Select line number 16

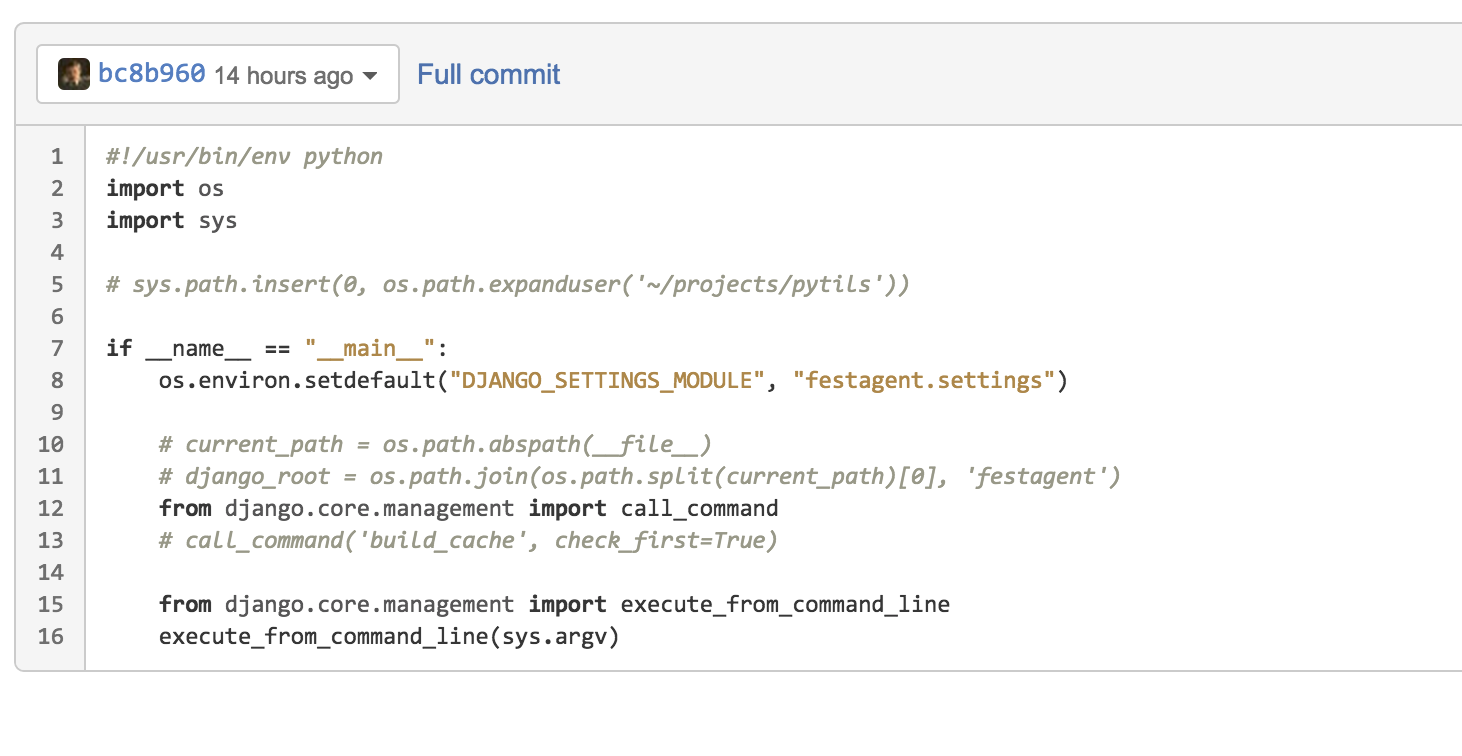51,636
